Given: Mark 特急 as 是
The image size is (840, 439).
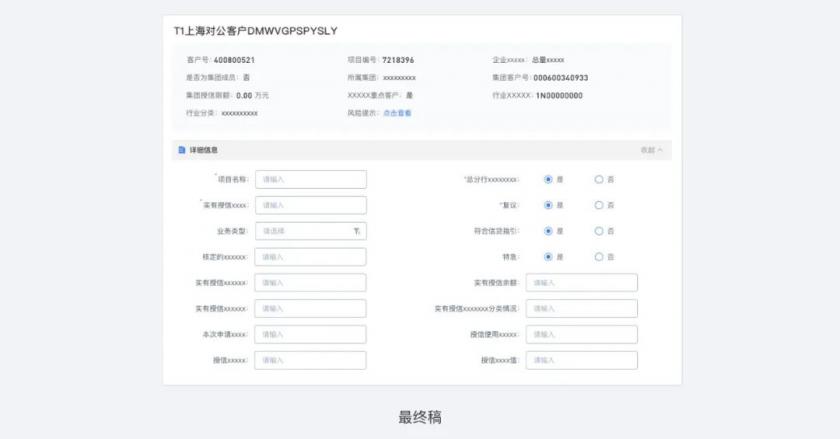Looking at the screenshot, I should (548, 257).
